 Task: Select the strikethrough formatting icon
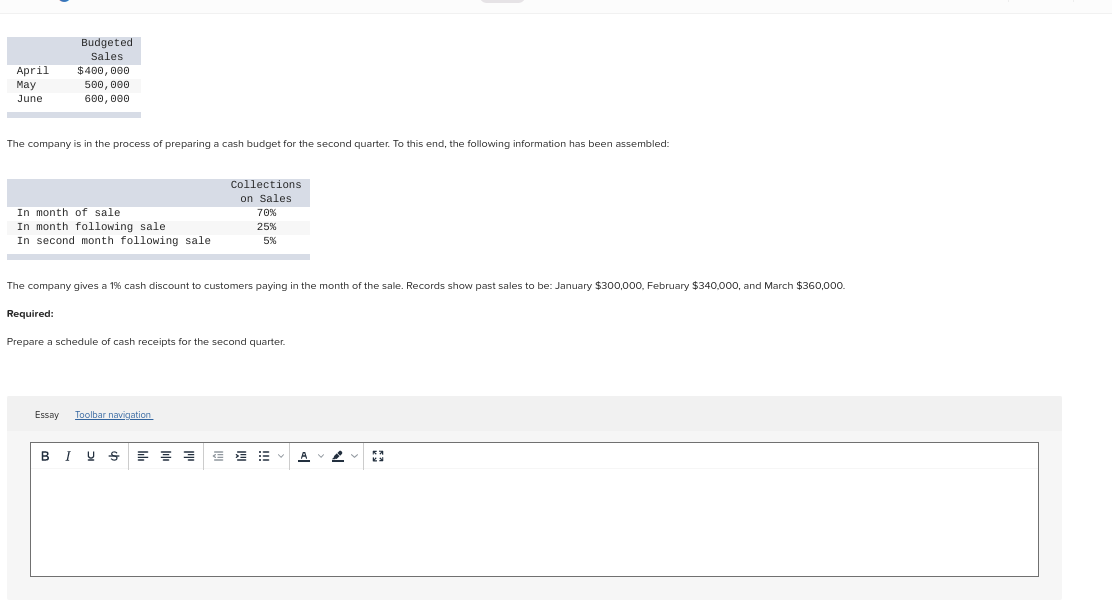pyautogui.click(x=113, y=456)
